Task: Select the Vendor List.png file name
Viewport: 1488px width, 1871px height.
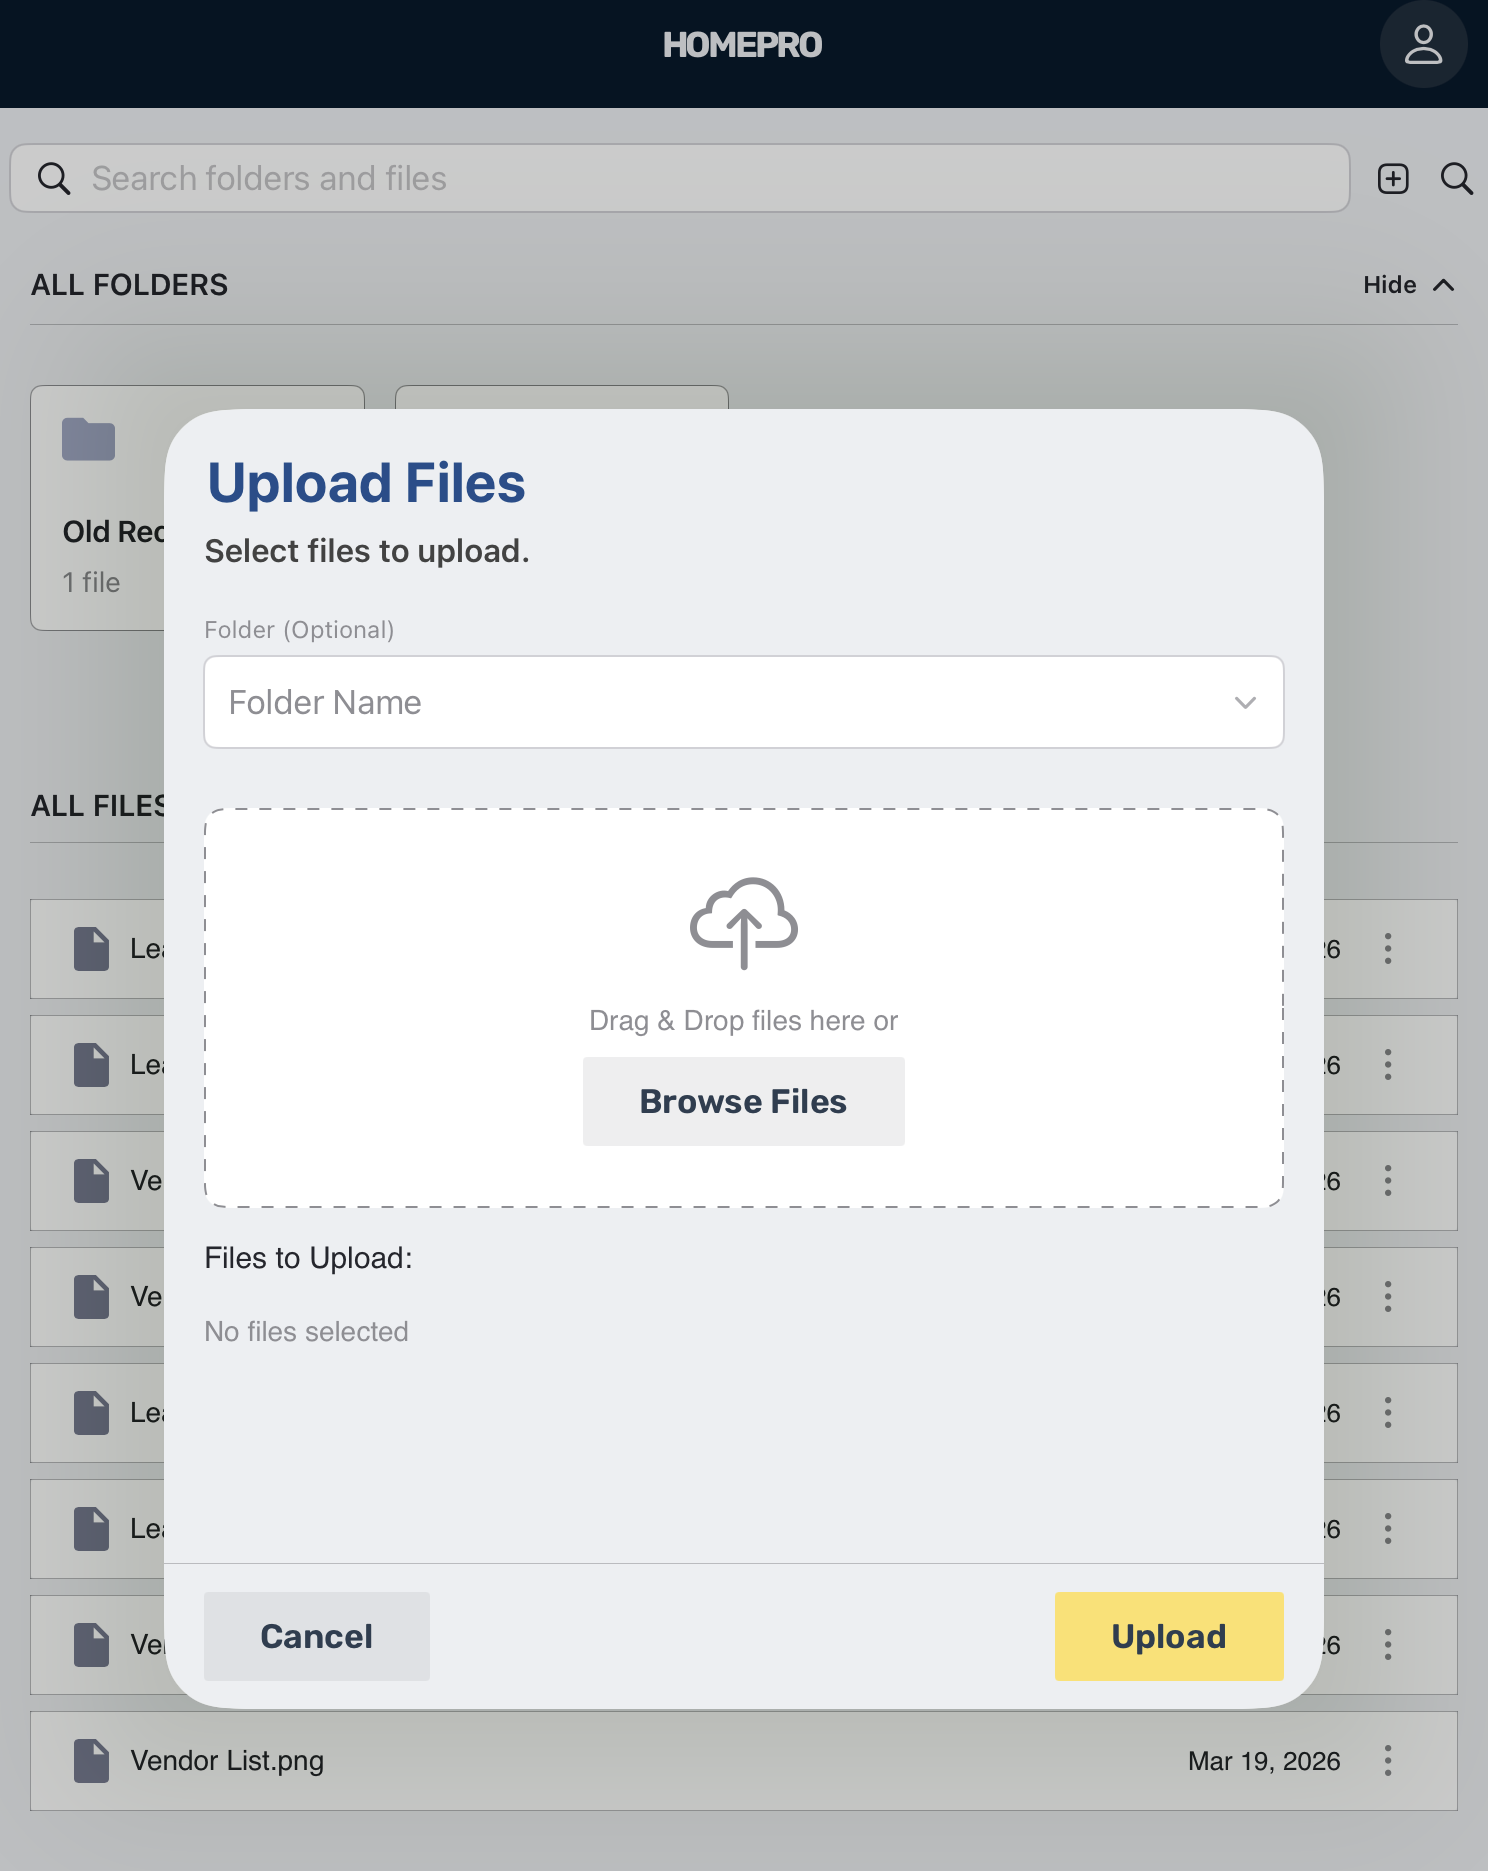Action: pyautogui.click(x=227, y=1760)
